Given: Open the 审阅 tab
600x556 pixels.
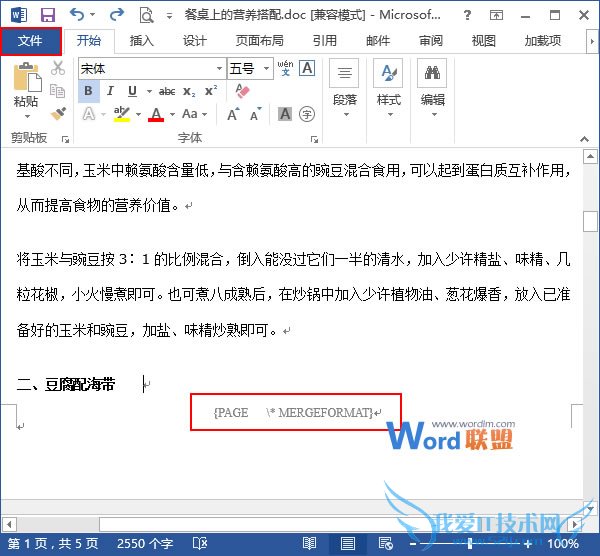Looking at the screenshot, I should (431, 41).
